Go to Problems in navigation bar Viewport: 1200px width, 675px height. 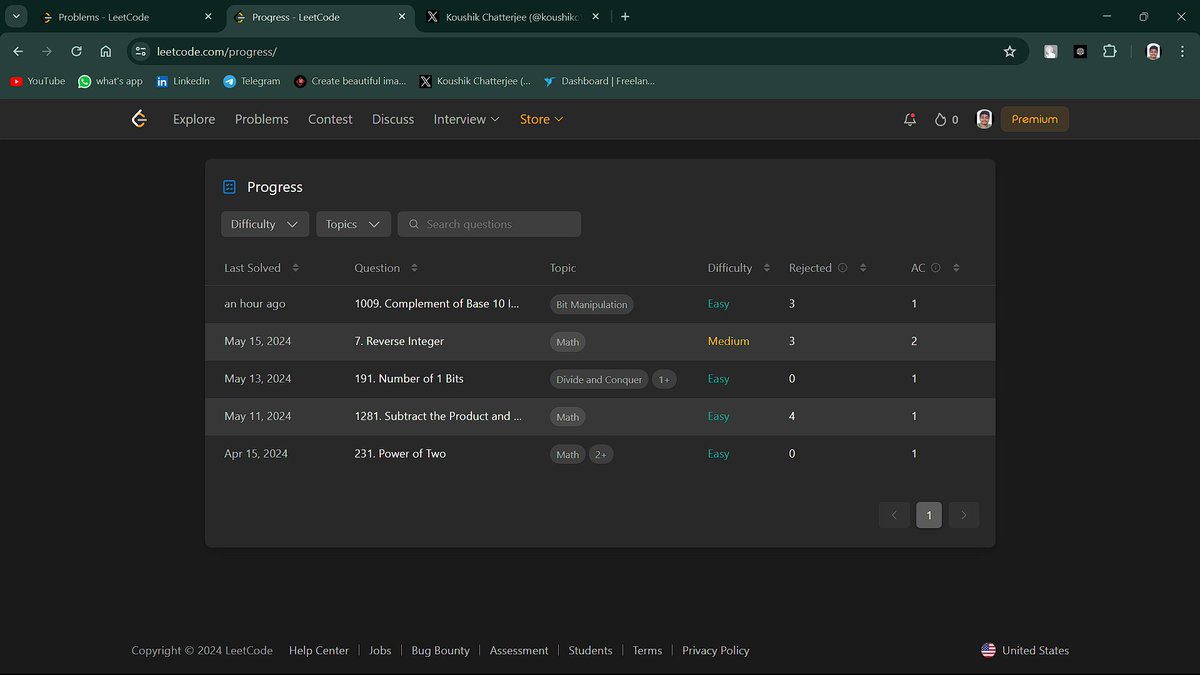tap(262, 119)
